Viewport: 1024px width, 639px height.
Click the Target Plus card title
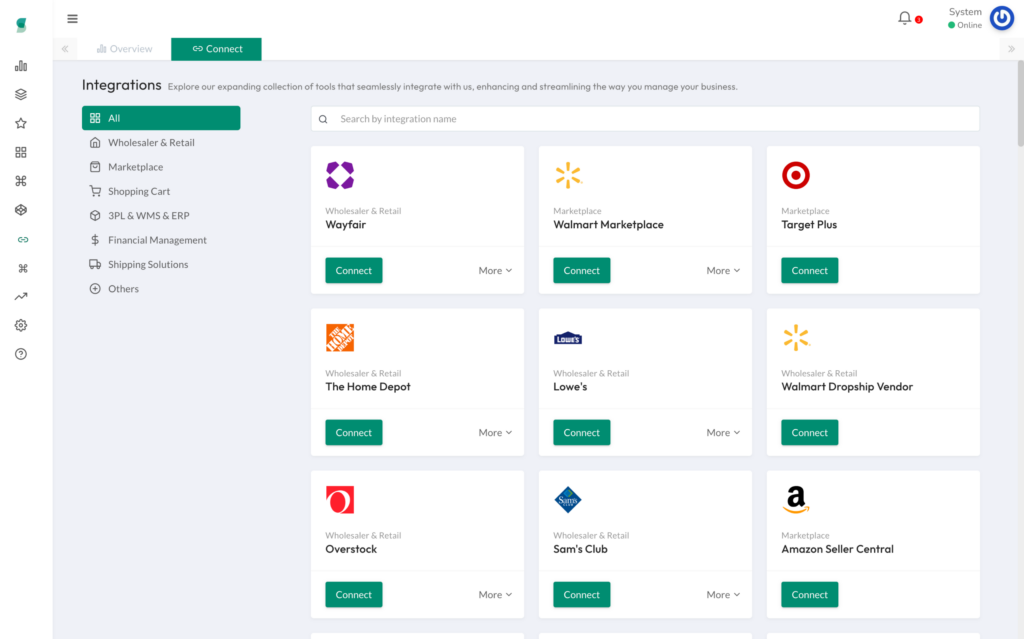[808, 224]
